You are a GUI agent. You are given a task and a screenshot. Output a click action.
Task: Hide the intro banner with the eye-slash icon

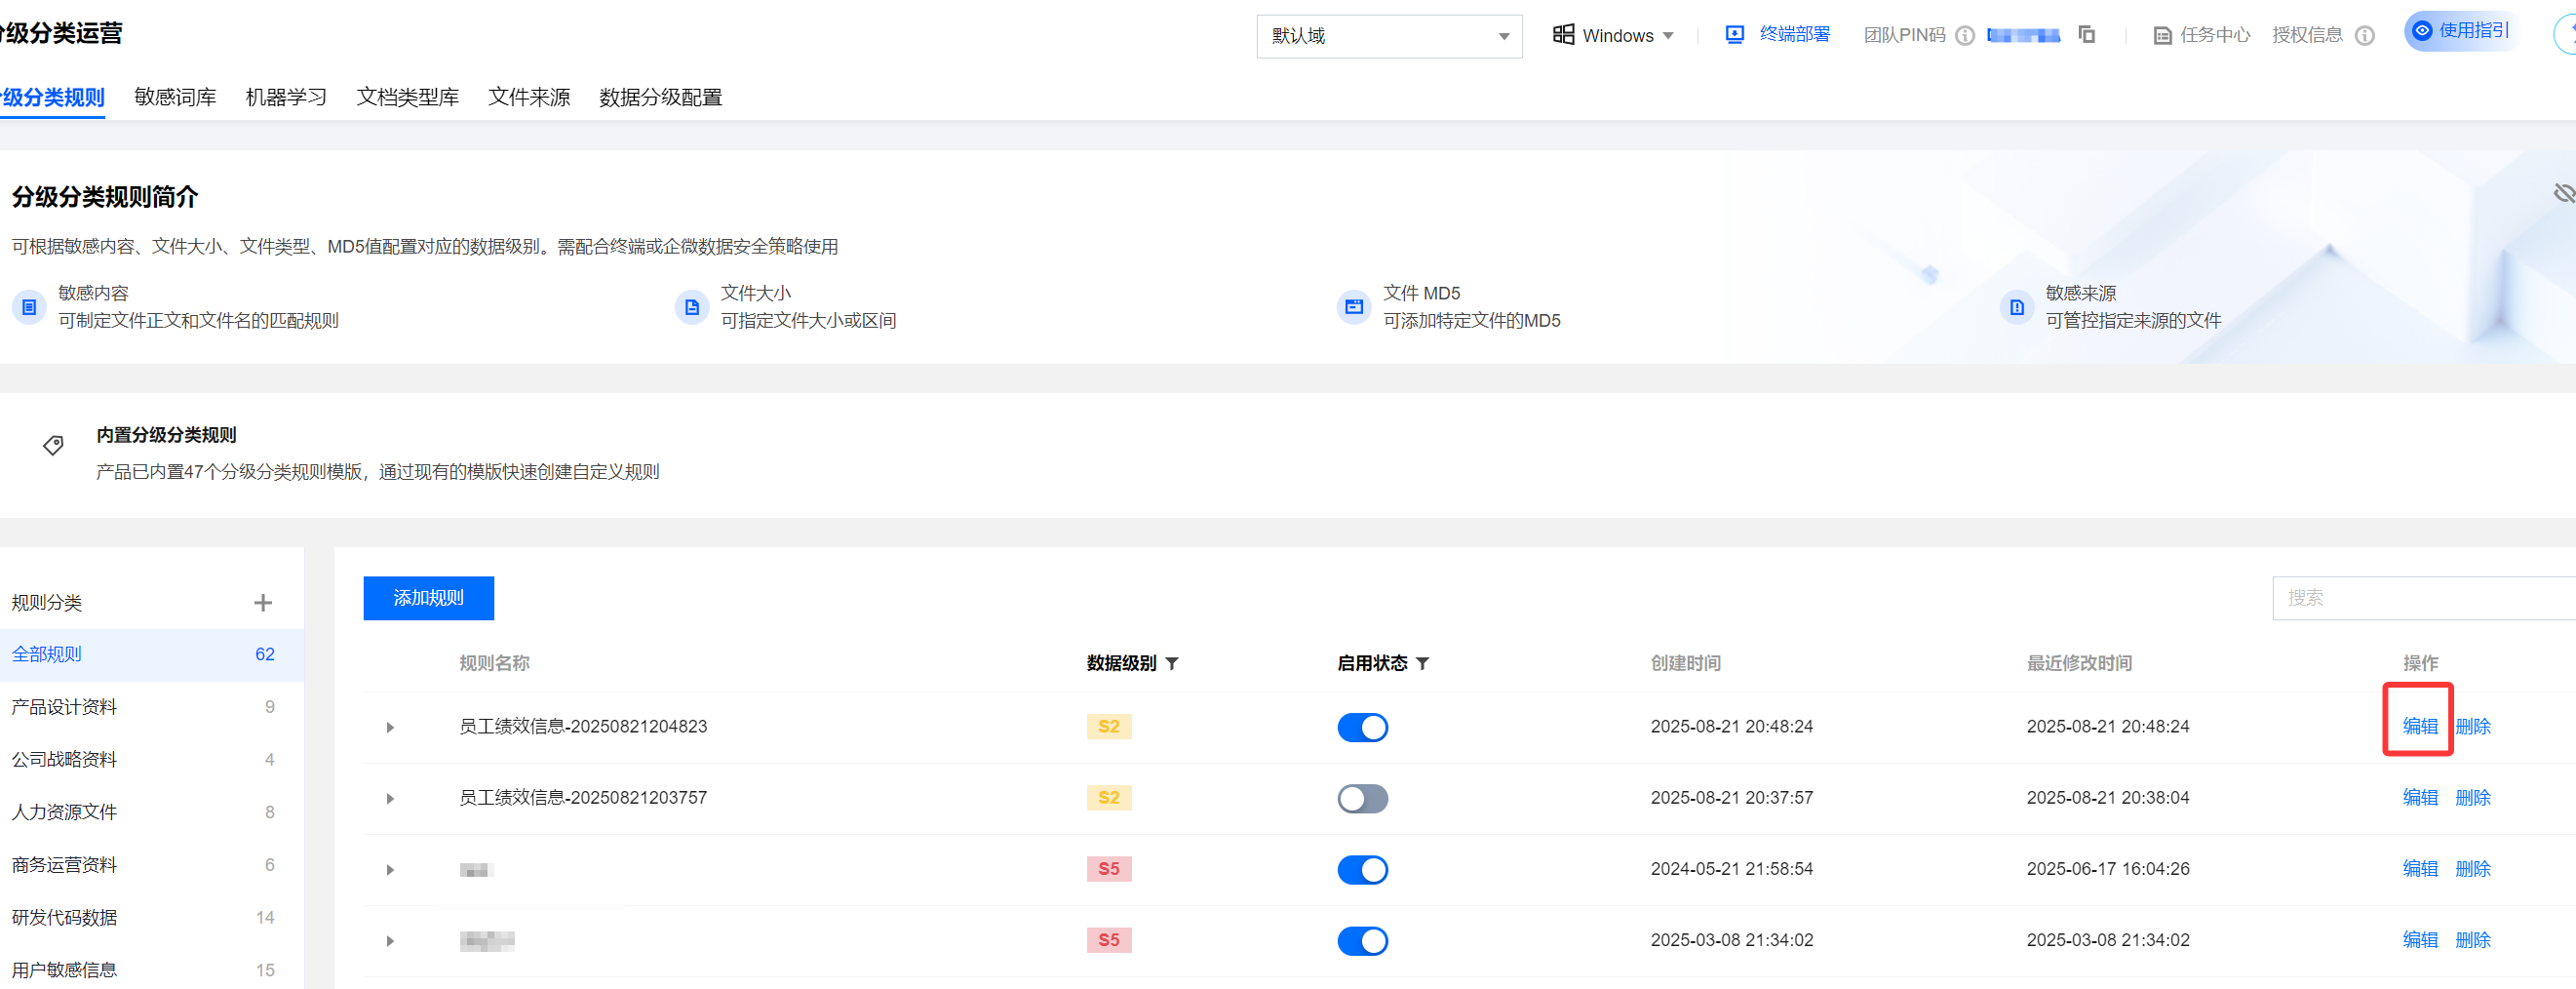tap(2563, 193)
